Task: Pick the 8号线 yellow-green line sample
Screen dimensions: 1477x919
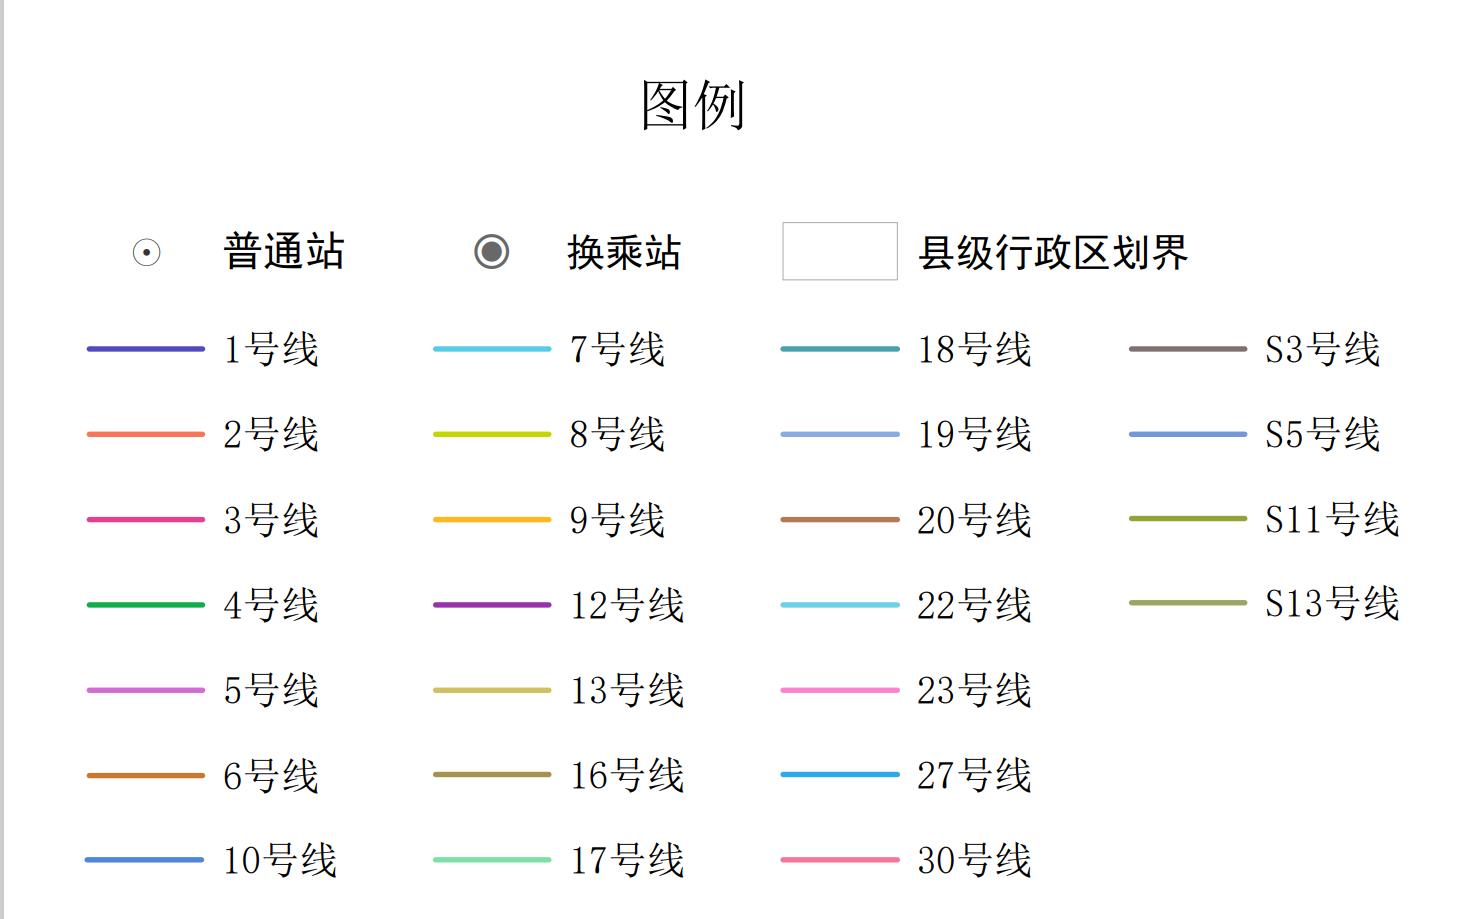Action: 491,434
